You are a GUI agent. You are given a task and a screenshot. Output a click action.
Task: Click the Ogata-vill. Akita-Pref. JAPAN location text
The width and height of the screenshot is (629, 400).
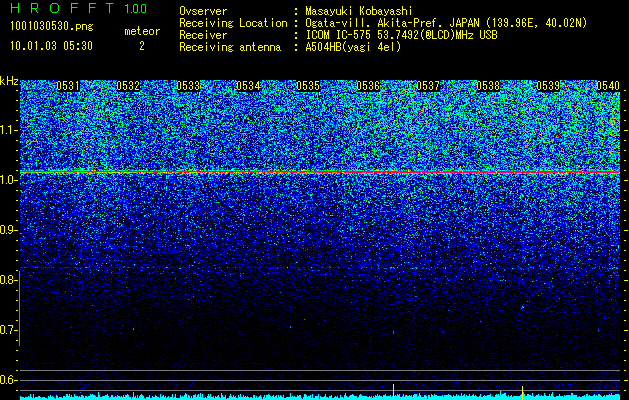[x=446, y=23]
